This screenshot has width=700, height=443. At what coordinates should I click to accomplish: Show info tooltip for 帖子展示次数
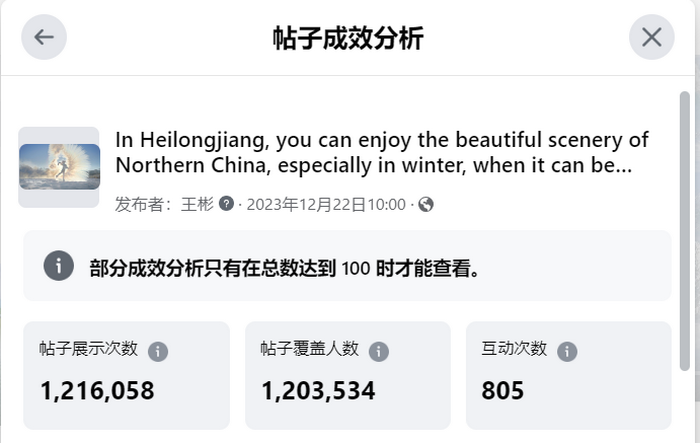click(158, 351)
